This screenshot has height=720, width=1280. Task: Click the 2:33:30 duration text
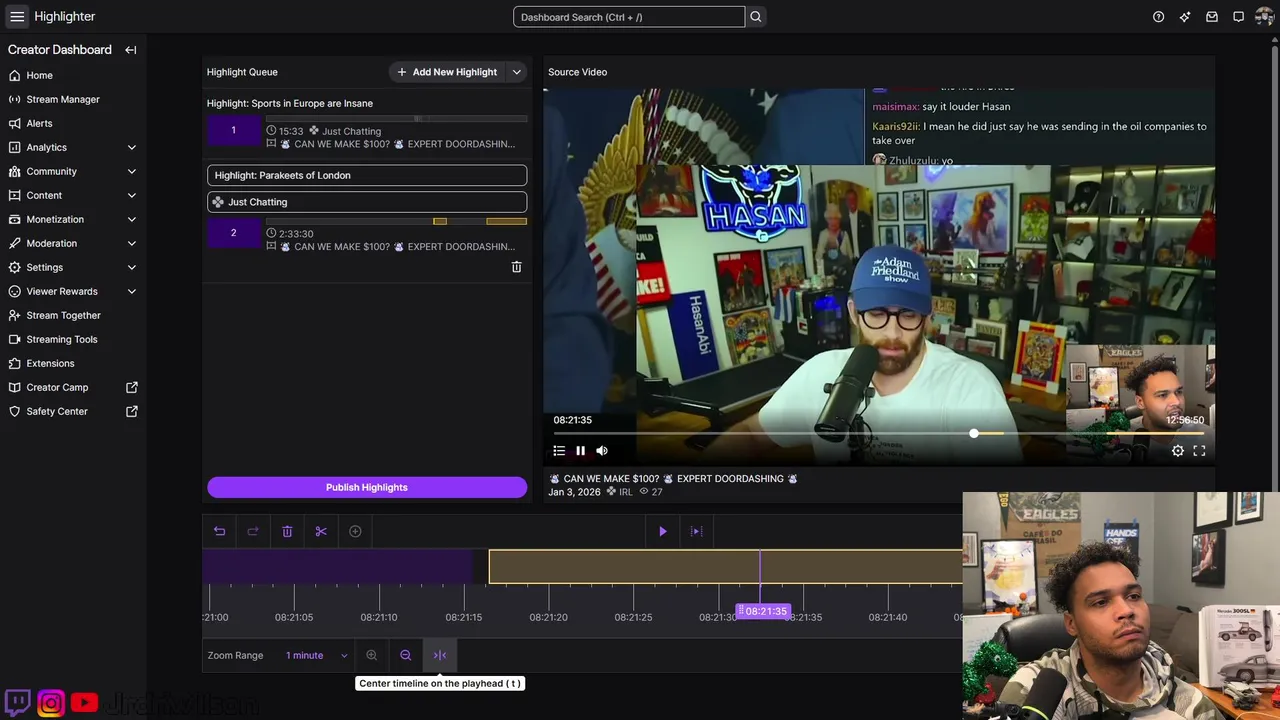pos(296,233)
